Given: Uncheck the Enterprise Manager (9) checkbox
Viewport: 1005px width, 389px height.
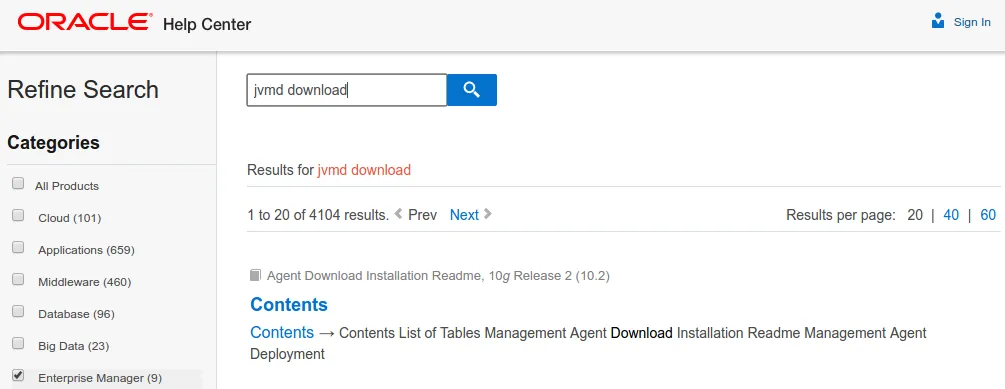Looking at the screenshot, I should click(x=18, y=375).
